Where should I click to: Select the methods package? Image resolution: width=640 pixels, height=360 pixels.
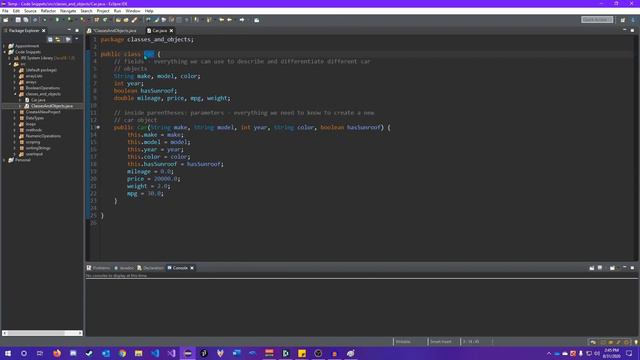[33, 130]
